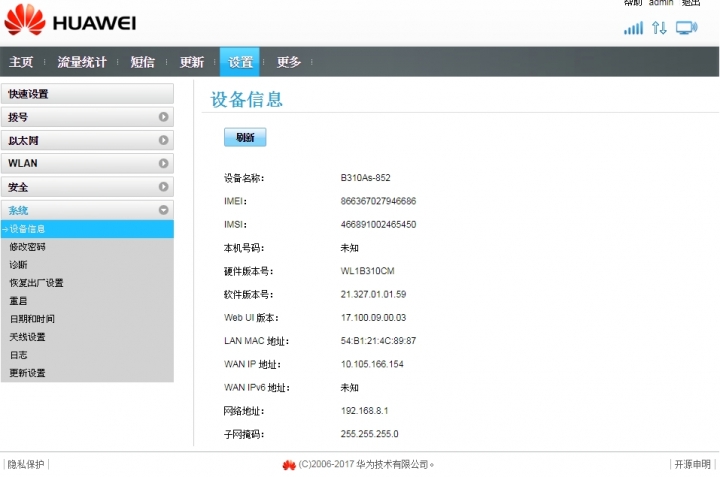Click the LAN MAC address value
The image size is (720, 477).
(378, 341)
